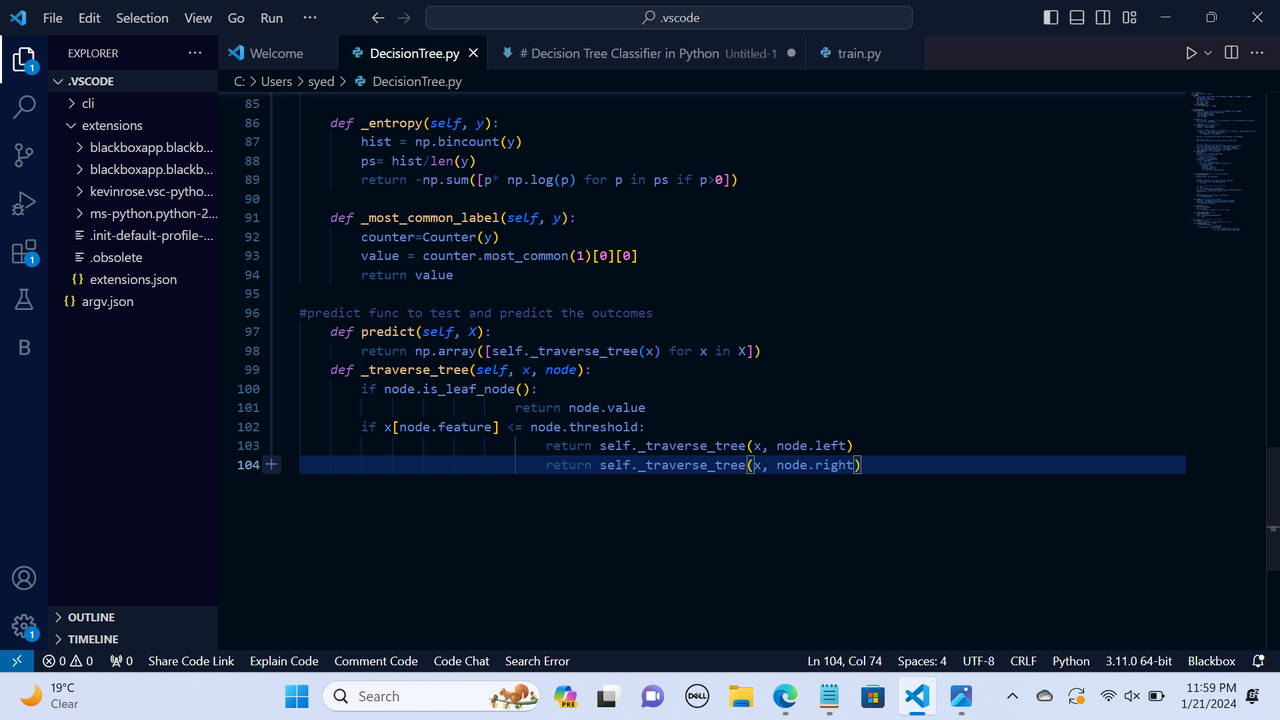1280x720 pixels.
Task: Open Windows Start menu
Action: 297,696
